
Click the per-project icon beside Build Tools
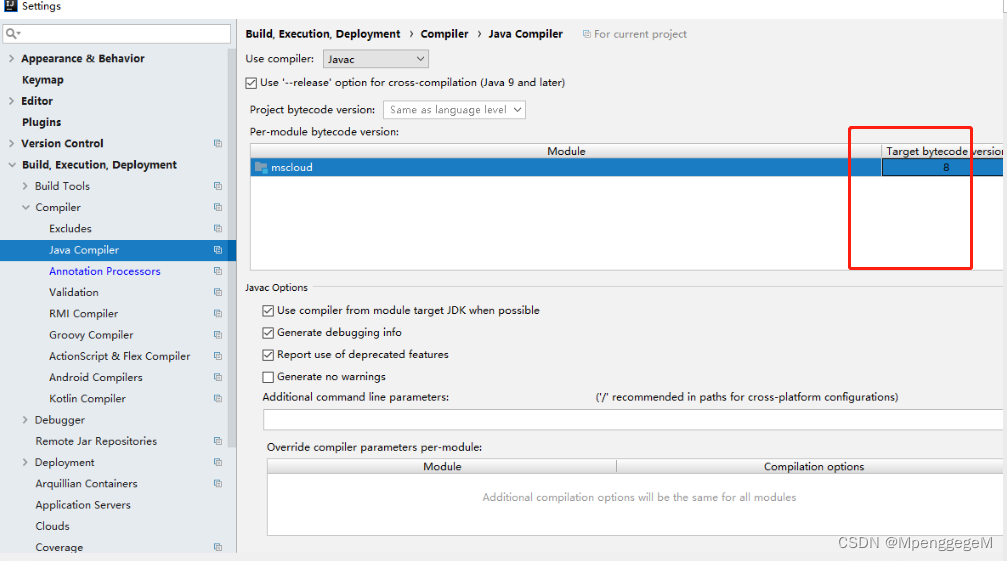pyautogui.click(x=218, y=186)
